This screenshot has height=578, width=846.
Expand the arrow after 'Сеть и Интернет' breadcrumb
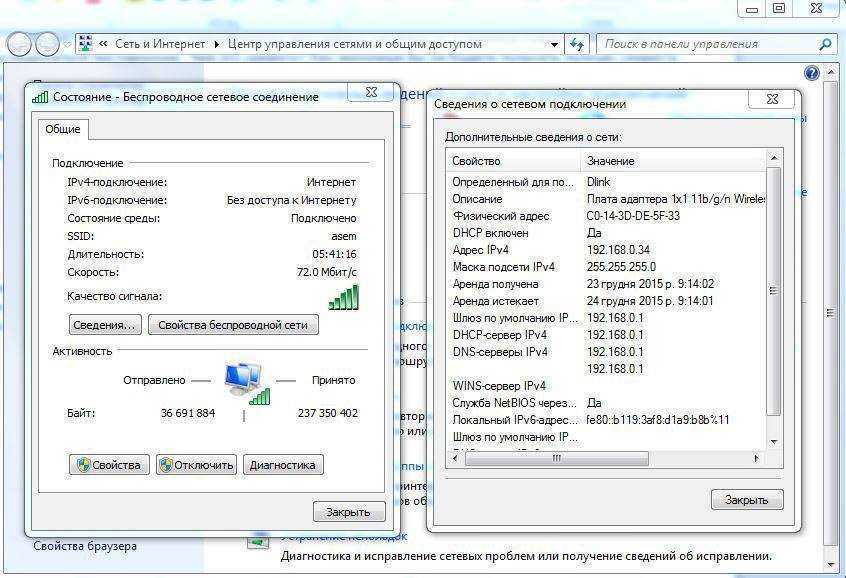[x=217, y=44]
